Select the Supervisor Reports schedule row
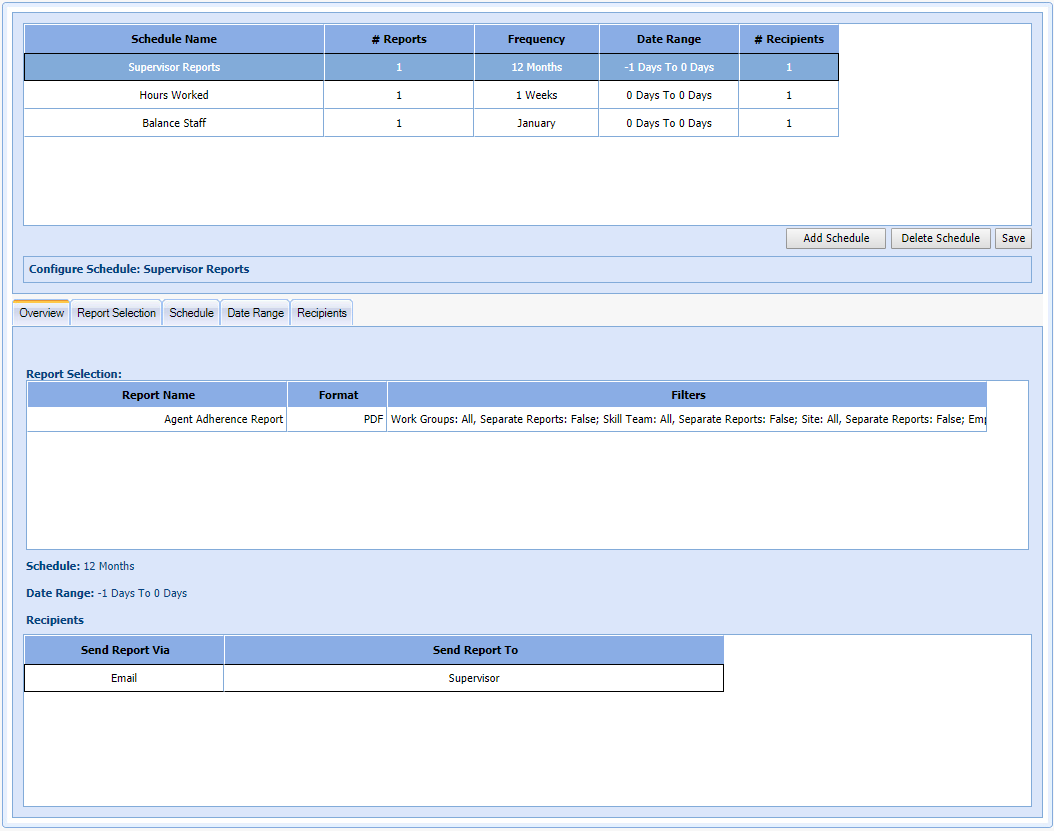Screen dimensions: 1054x831 point(174,67)
